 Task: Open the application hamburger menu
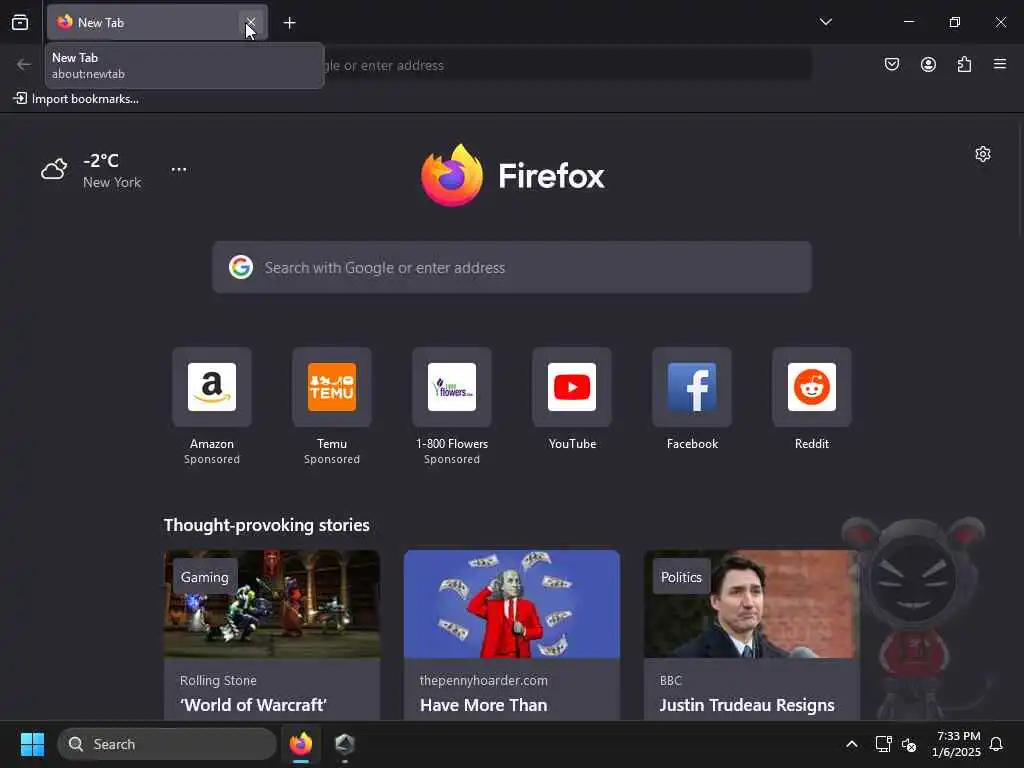pos(1000,64)
